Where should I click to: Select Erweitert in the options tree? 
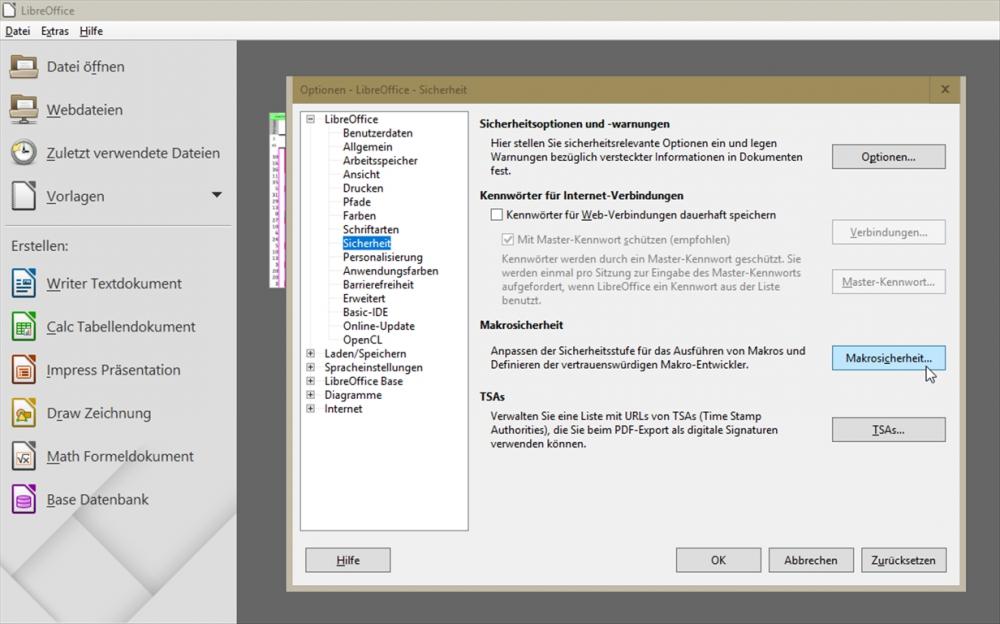(364, 299)
